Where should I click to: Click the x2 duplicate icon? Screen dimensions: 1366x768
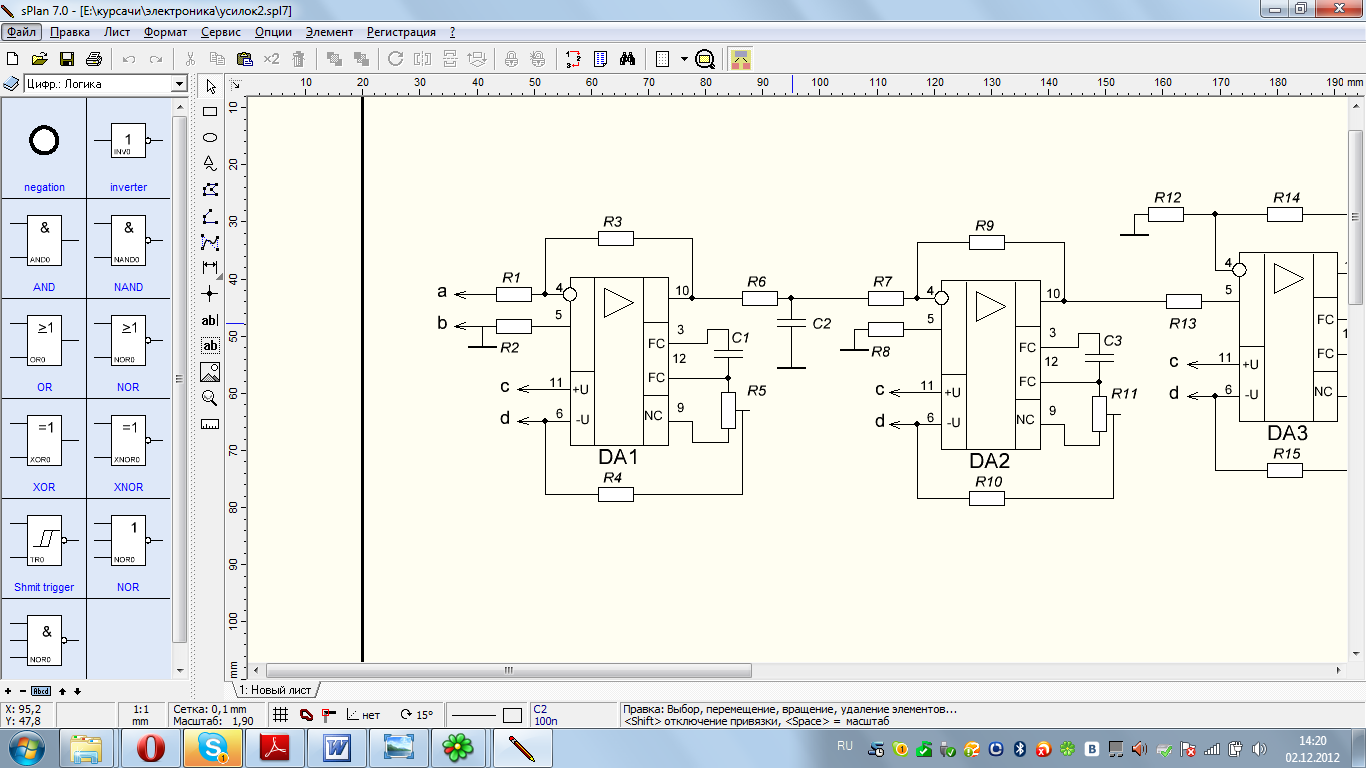tap(271, 58)
